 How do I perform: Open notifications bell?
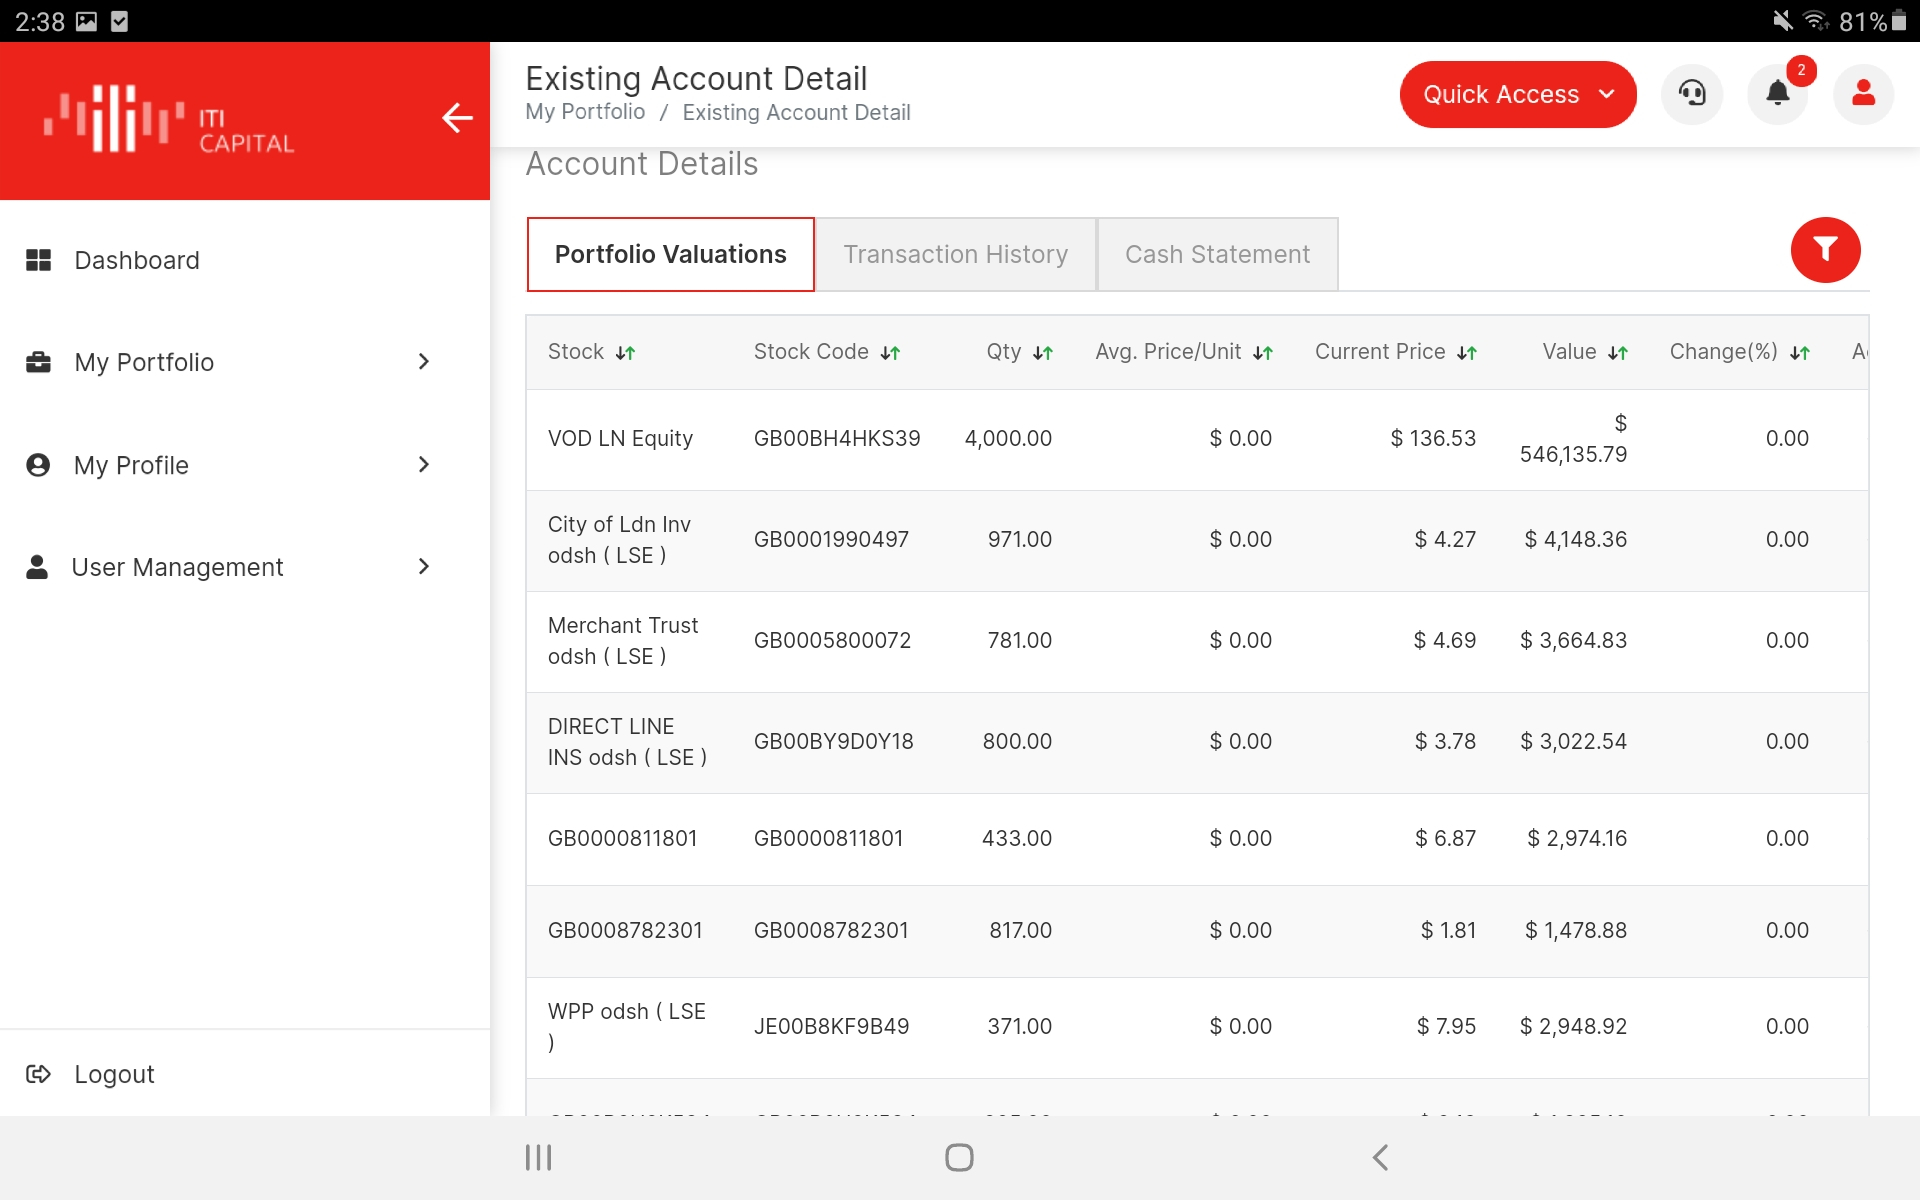click(1777, 94)
